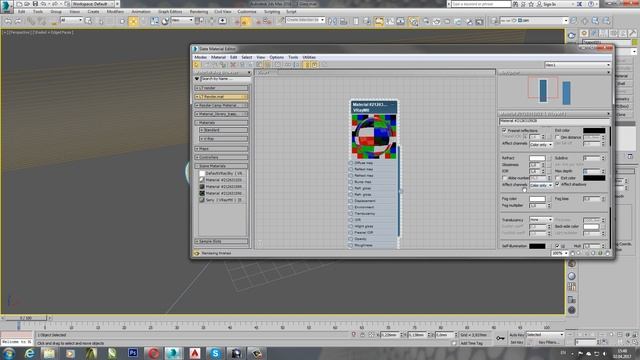640x360 pixels.
Task: Click the Mirror tool icon in main toolbar
Action: point(333,21)
